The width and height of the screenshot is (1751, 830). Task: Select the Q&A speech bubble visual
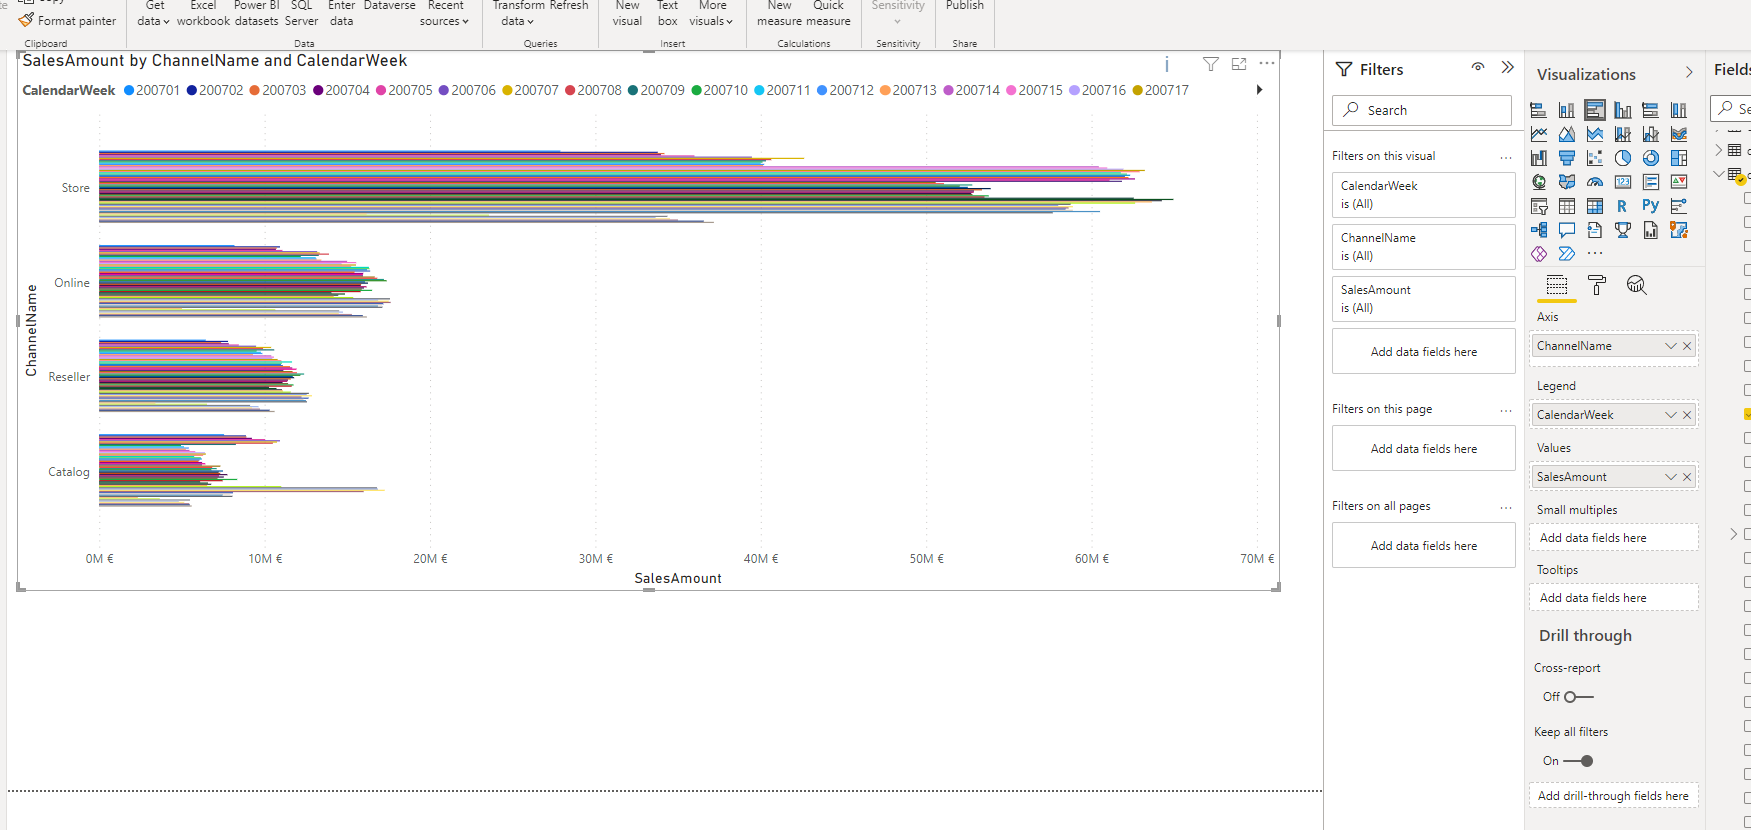coord(1567,230)
